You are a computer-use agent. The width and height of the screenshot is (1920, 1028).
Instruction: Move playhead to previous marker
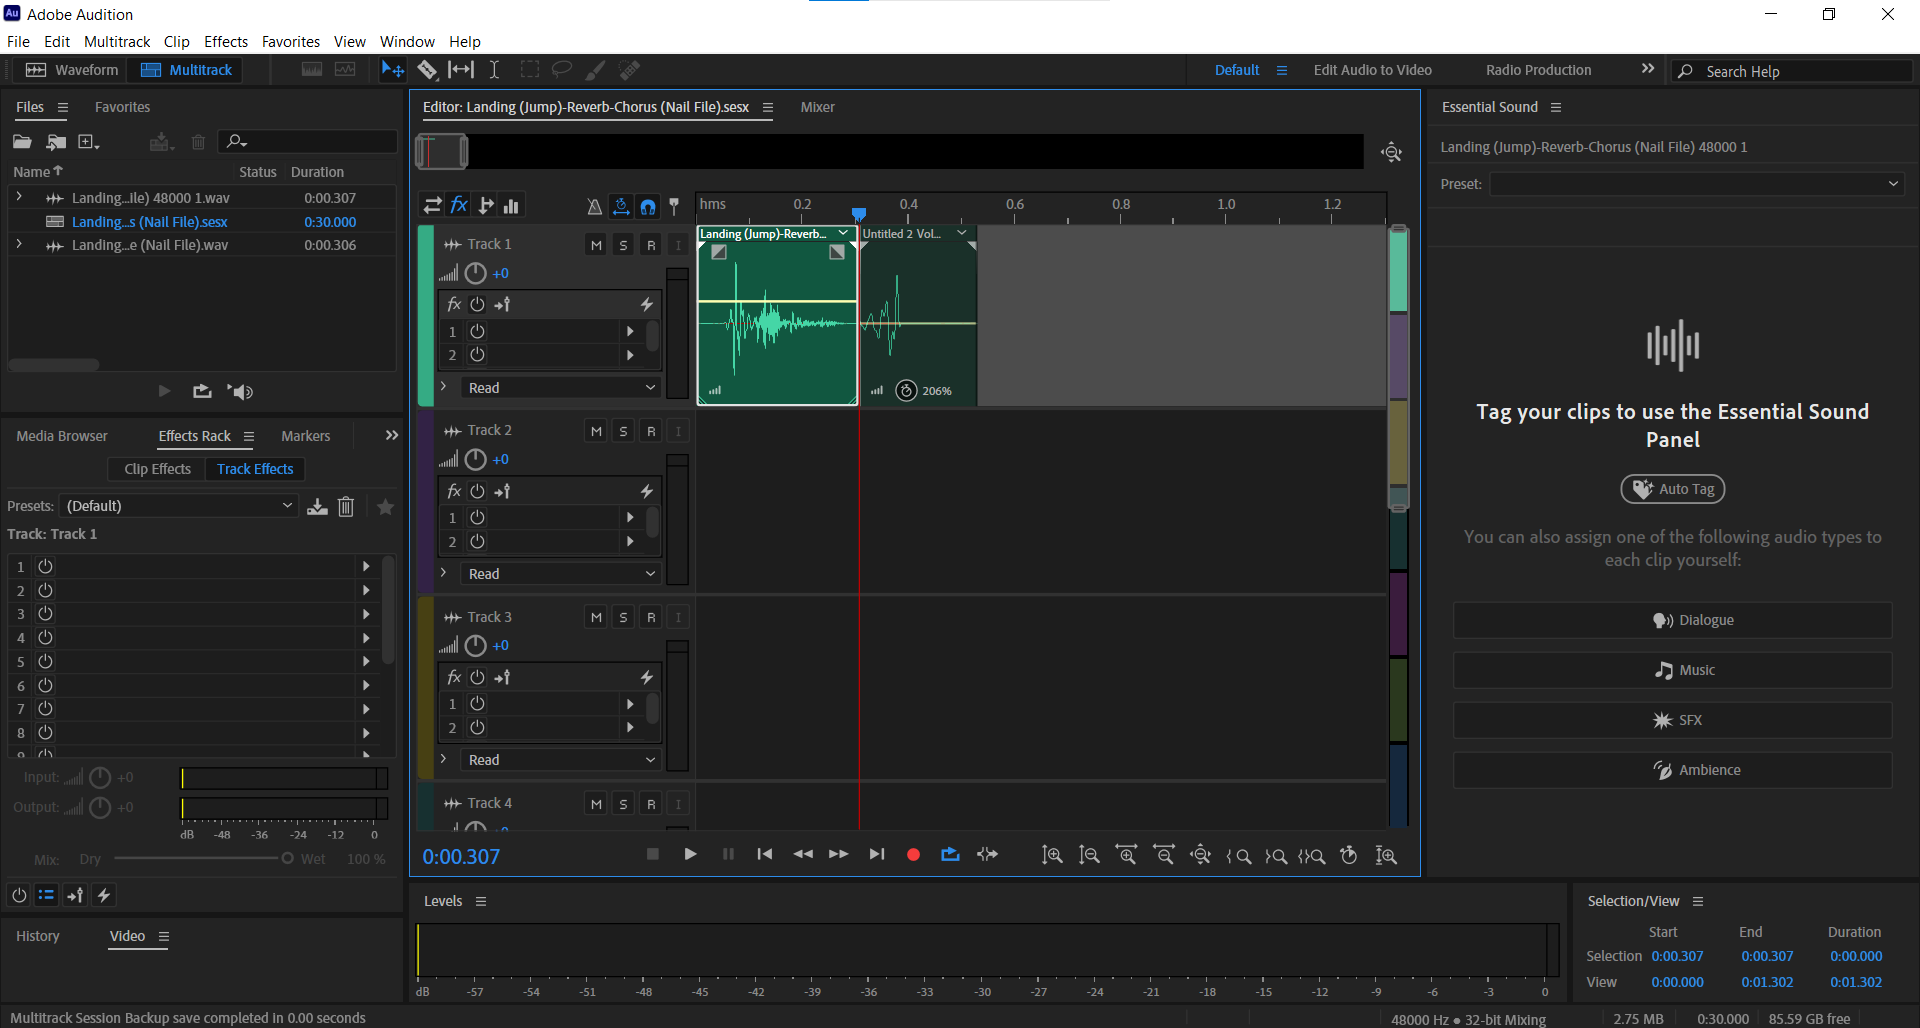[765, 854]
